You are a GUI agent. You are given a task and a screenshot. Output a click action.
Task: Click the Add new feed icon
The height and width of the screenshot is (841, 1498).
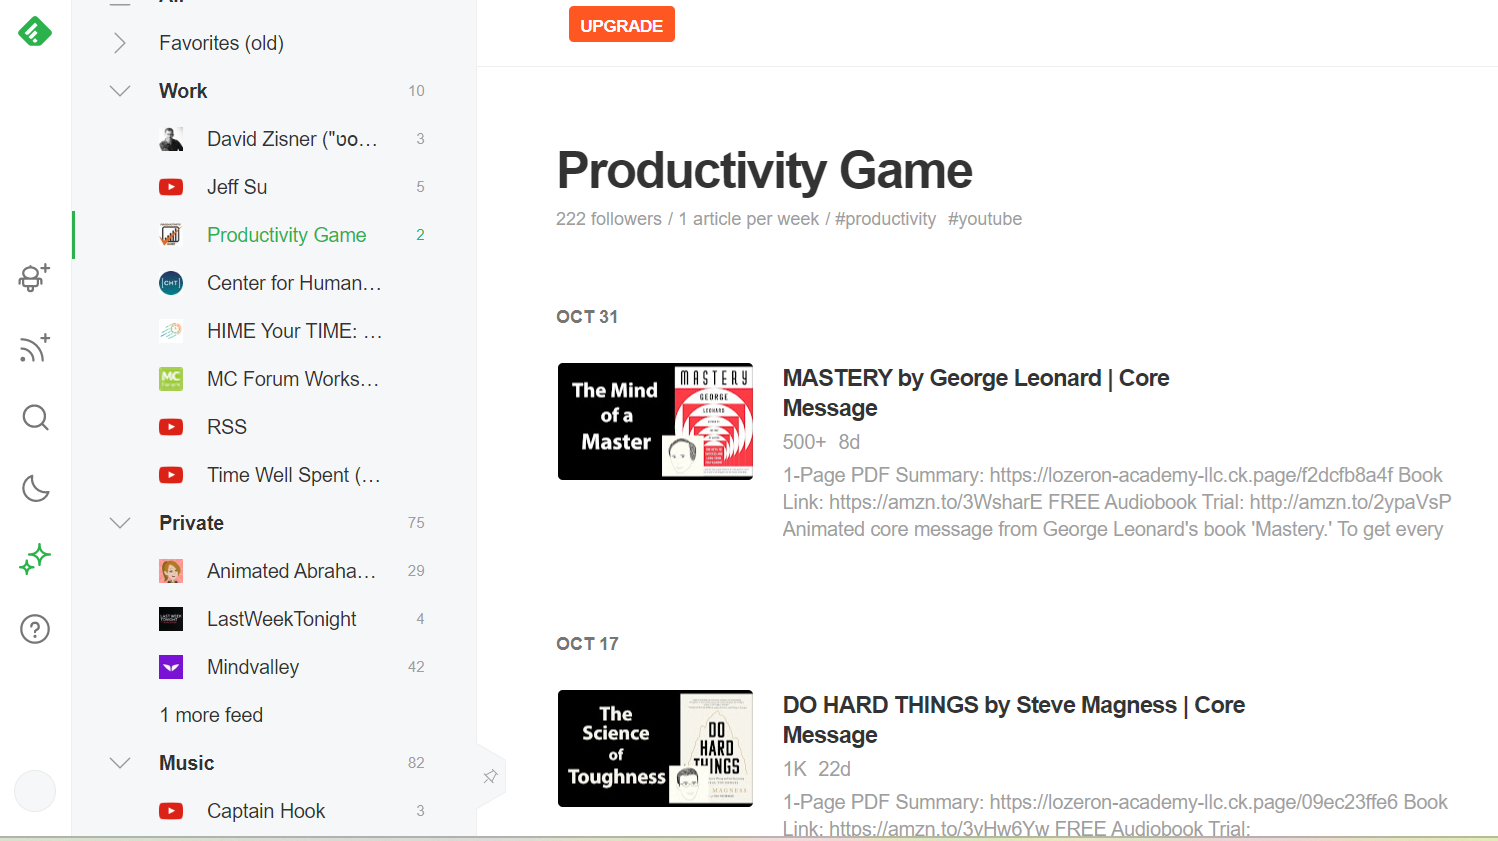[35, 348]
